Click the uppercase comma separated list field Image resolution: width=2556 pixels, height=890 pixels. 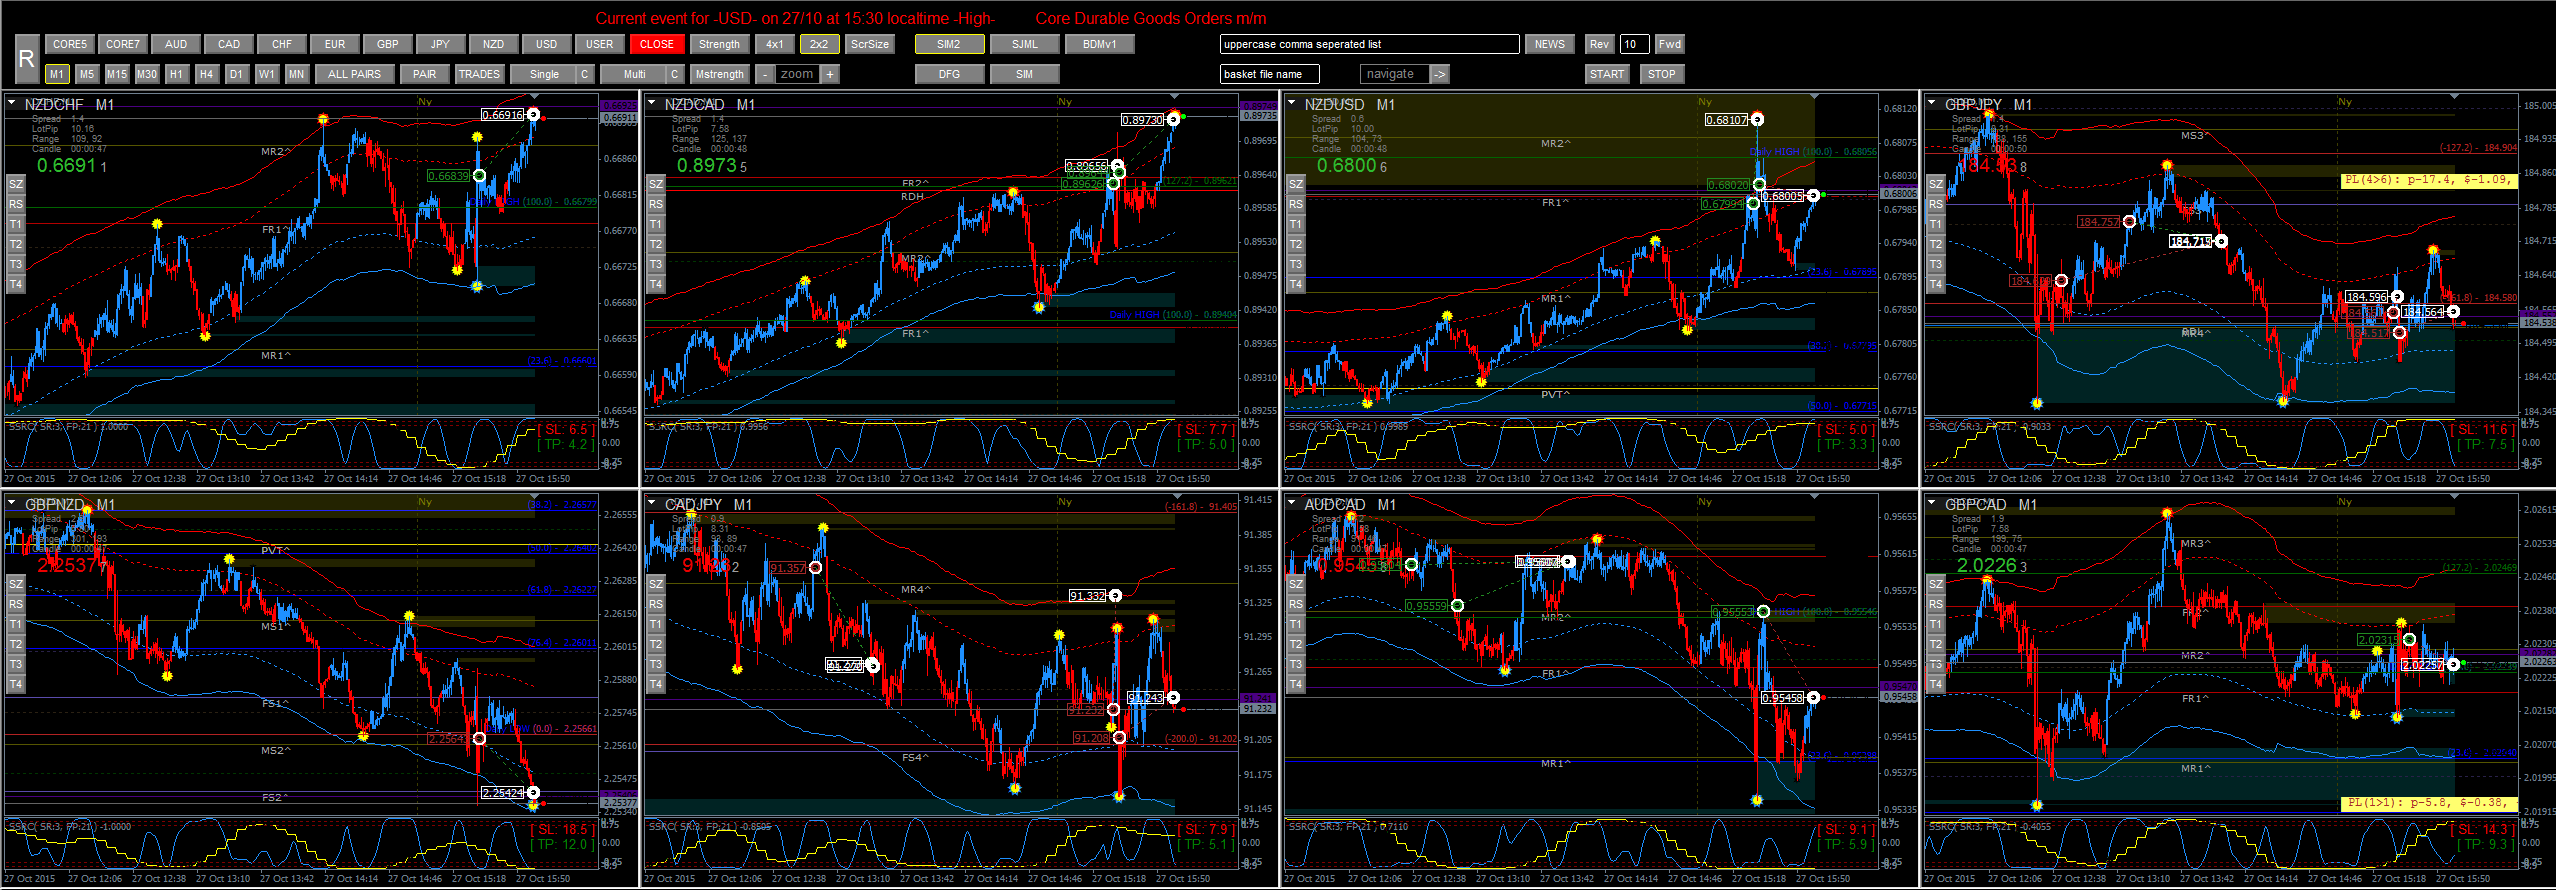[1370, 44]
